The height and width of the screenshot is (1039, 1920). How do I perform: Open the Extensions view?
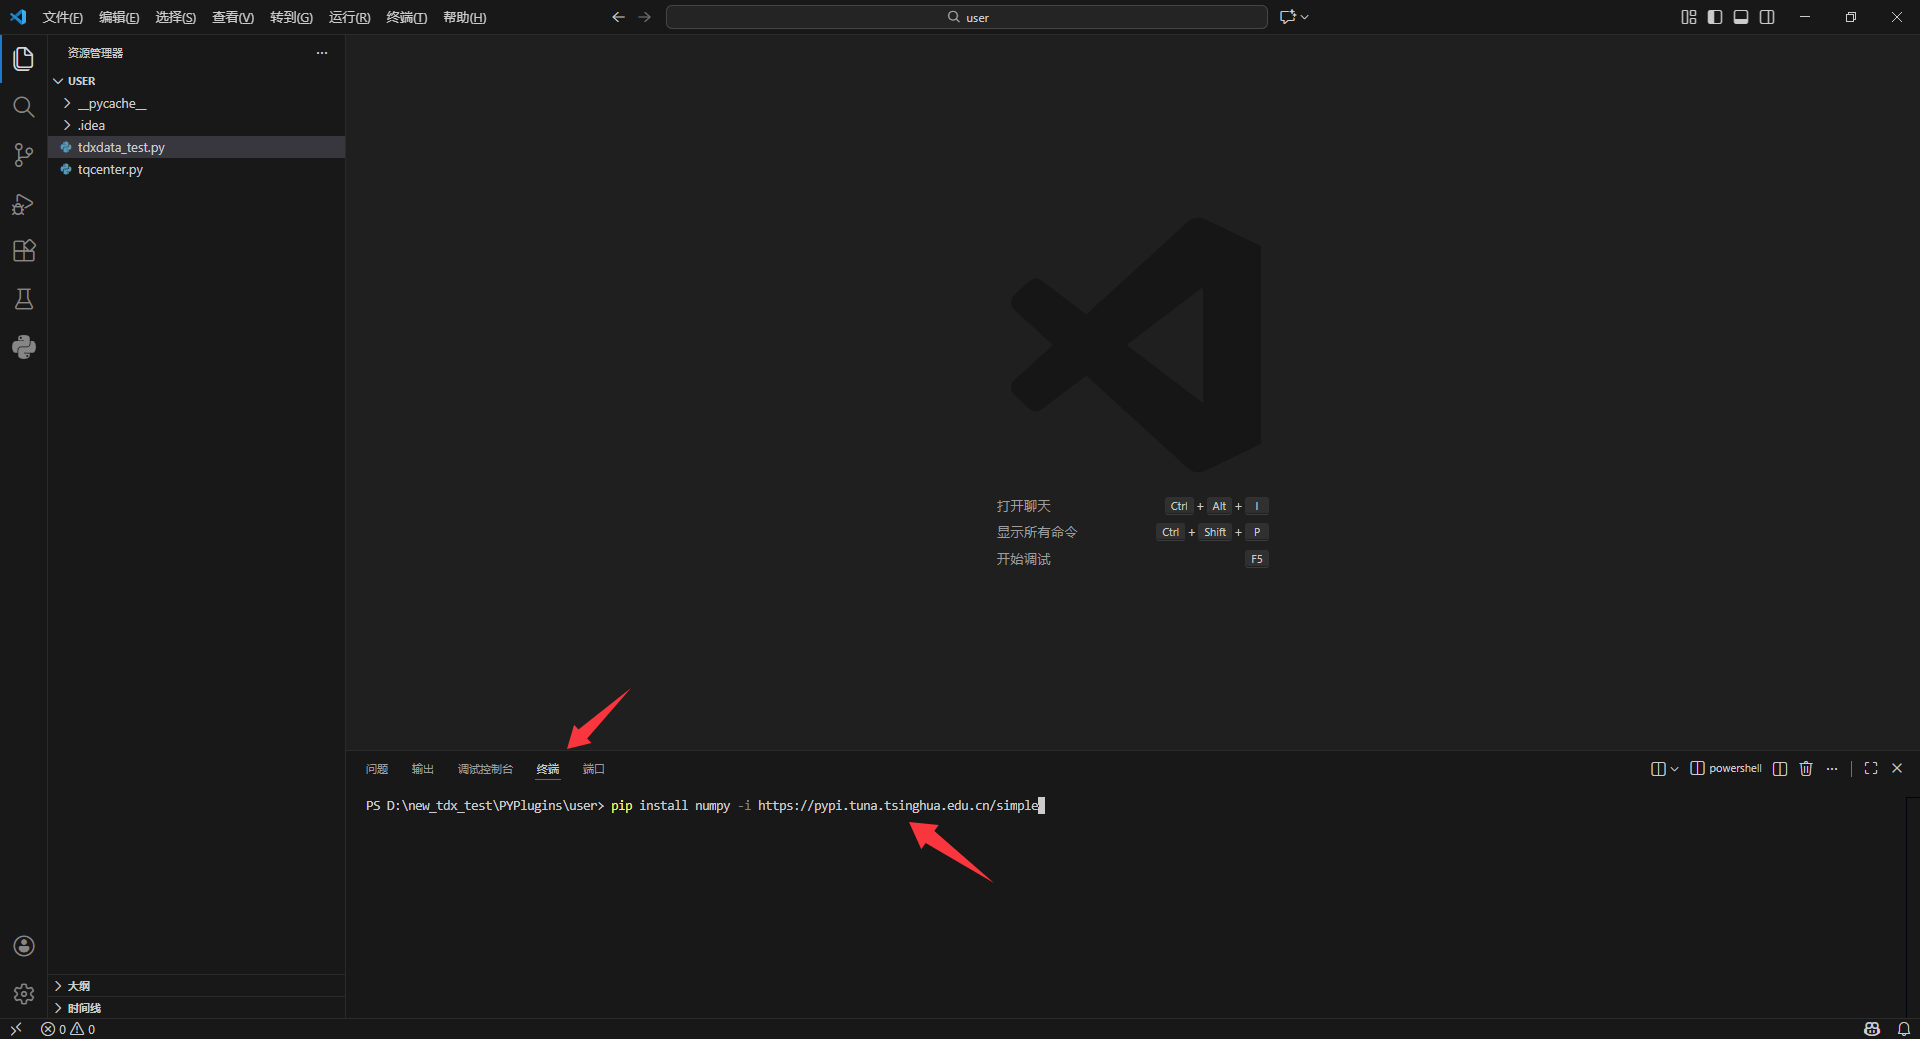pos(24,251)
